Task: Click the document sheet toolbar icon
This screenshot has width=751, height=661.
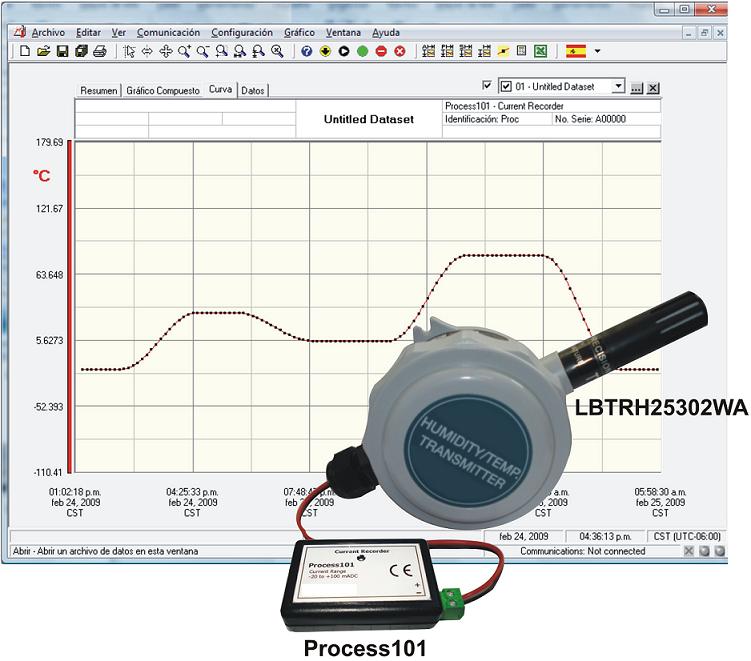Action: tap(522, 51)
